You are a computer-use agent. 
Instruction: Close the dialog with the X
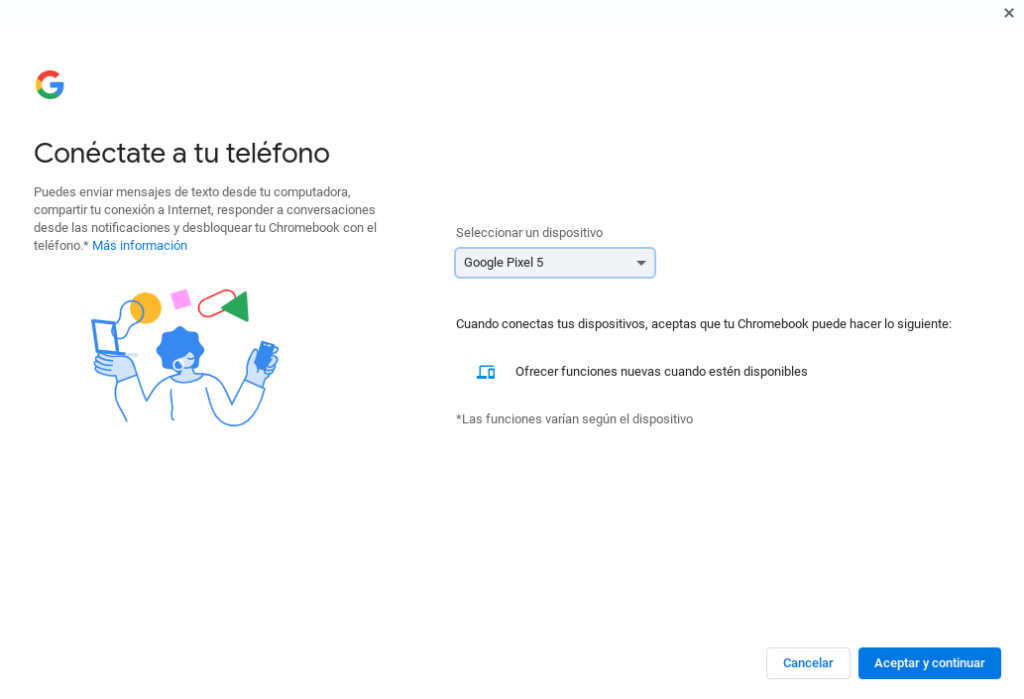click(1008, 13)
